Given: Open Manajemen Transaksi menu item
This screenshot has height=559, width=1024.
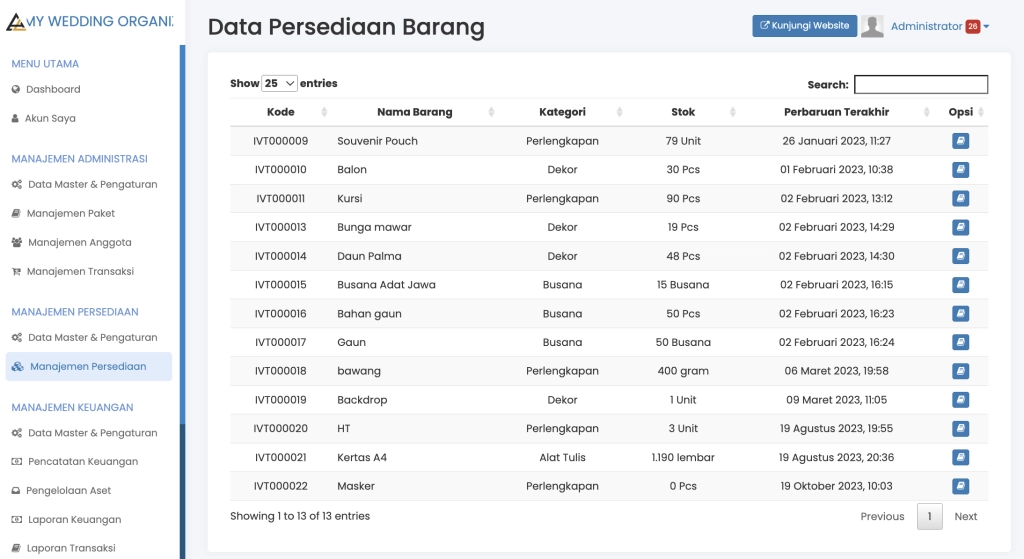Looking at the screenshot, I should click(80, 272).
